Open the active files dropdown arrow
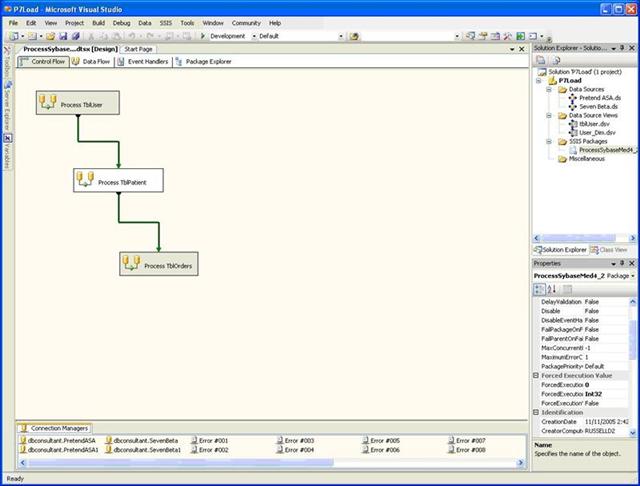640x486 pixels. click(512, 49)
